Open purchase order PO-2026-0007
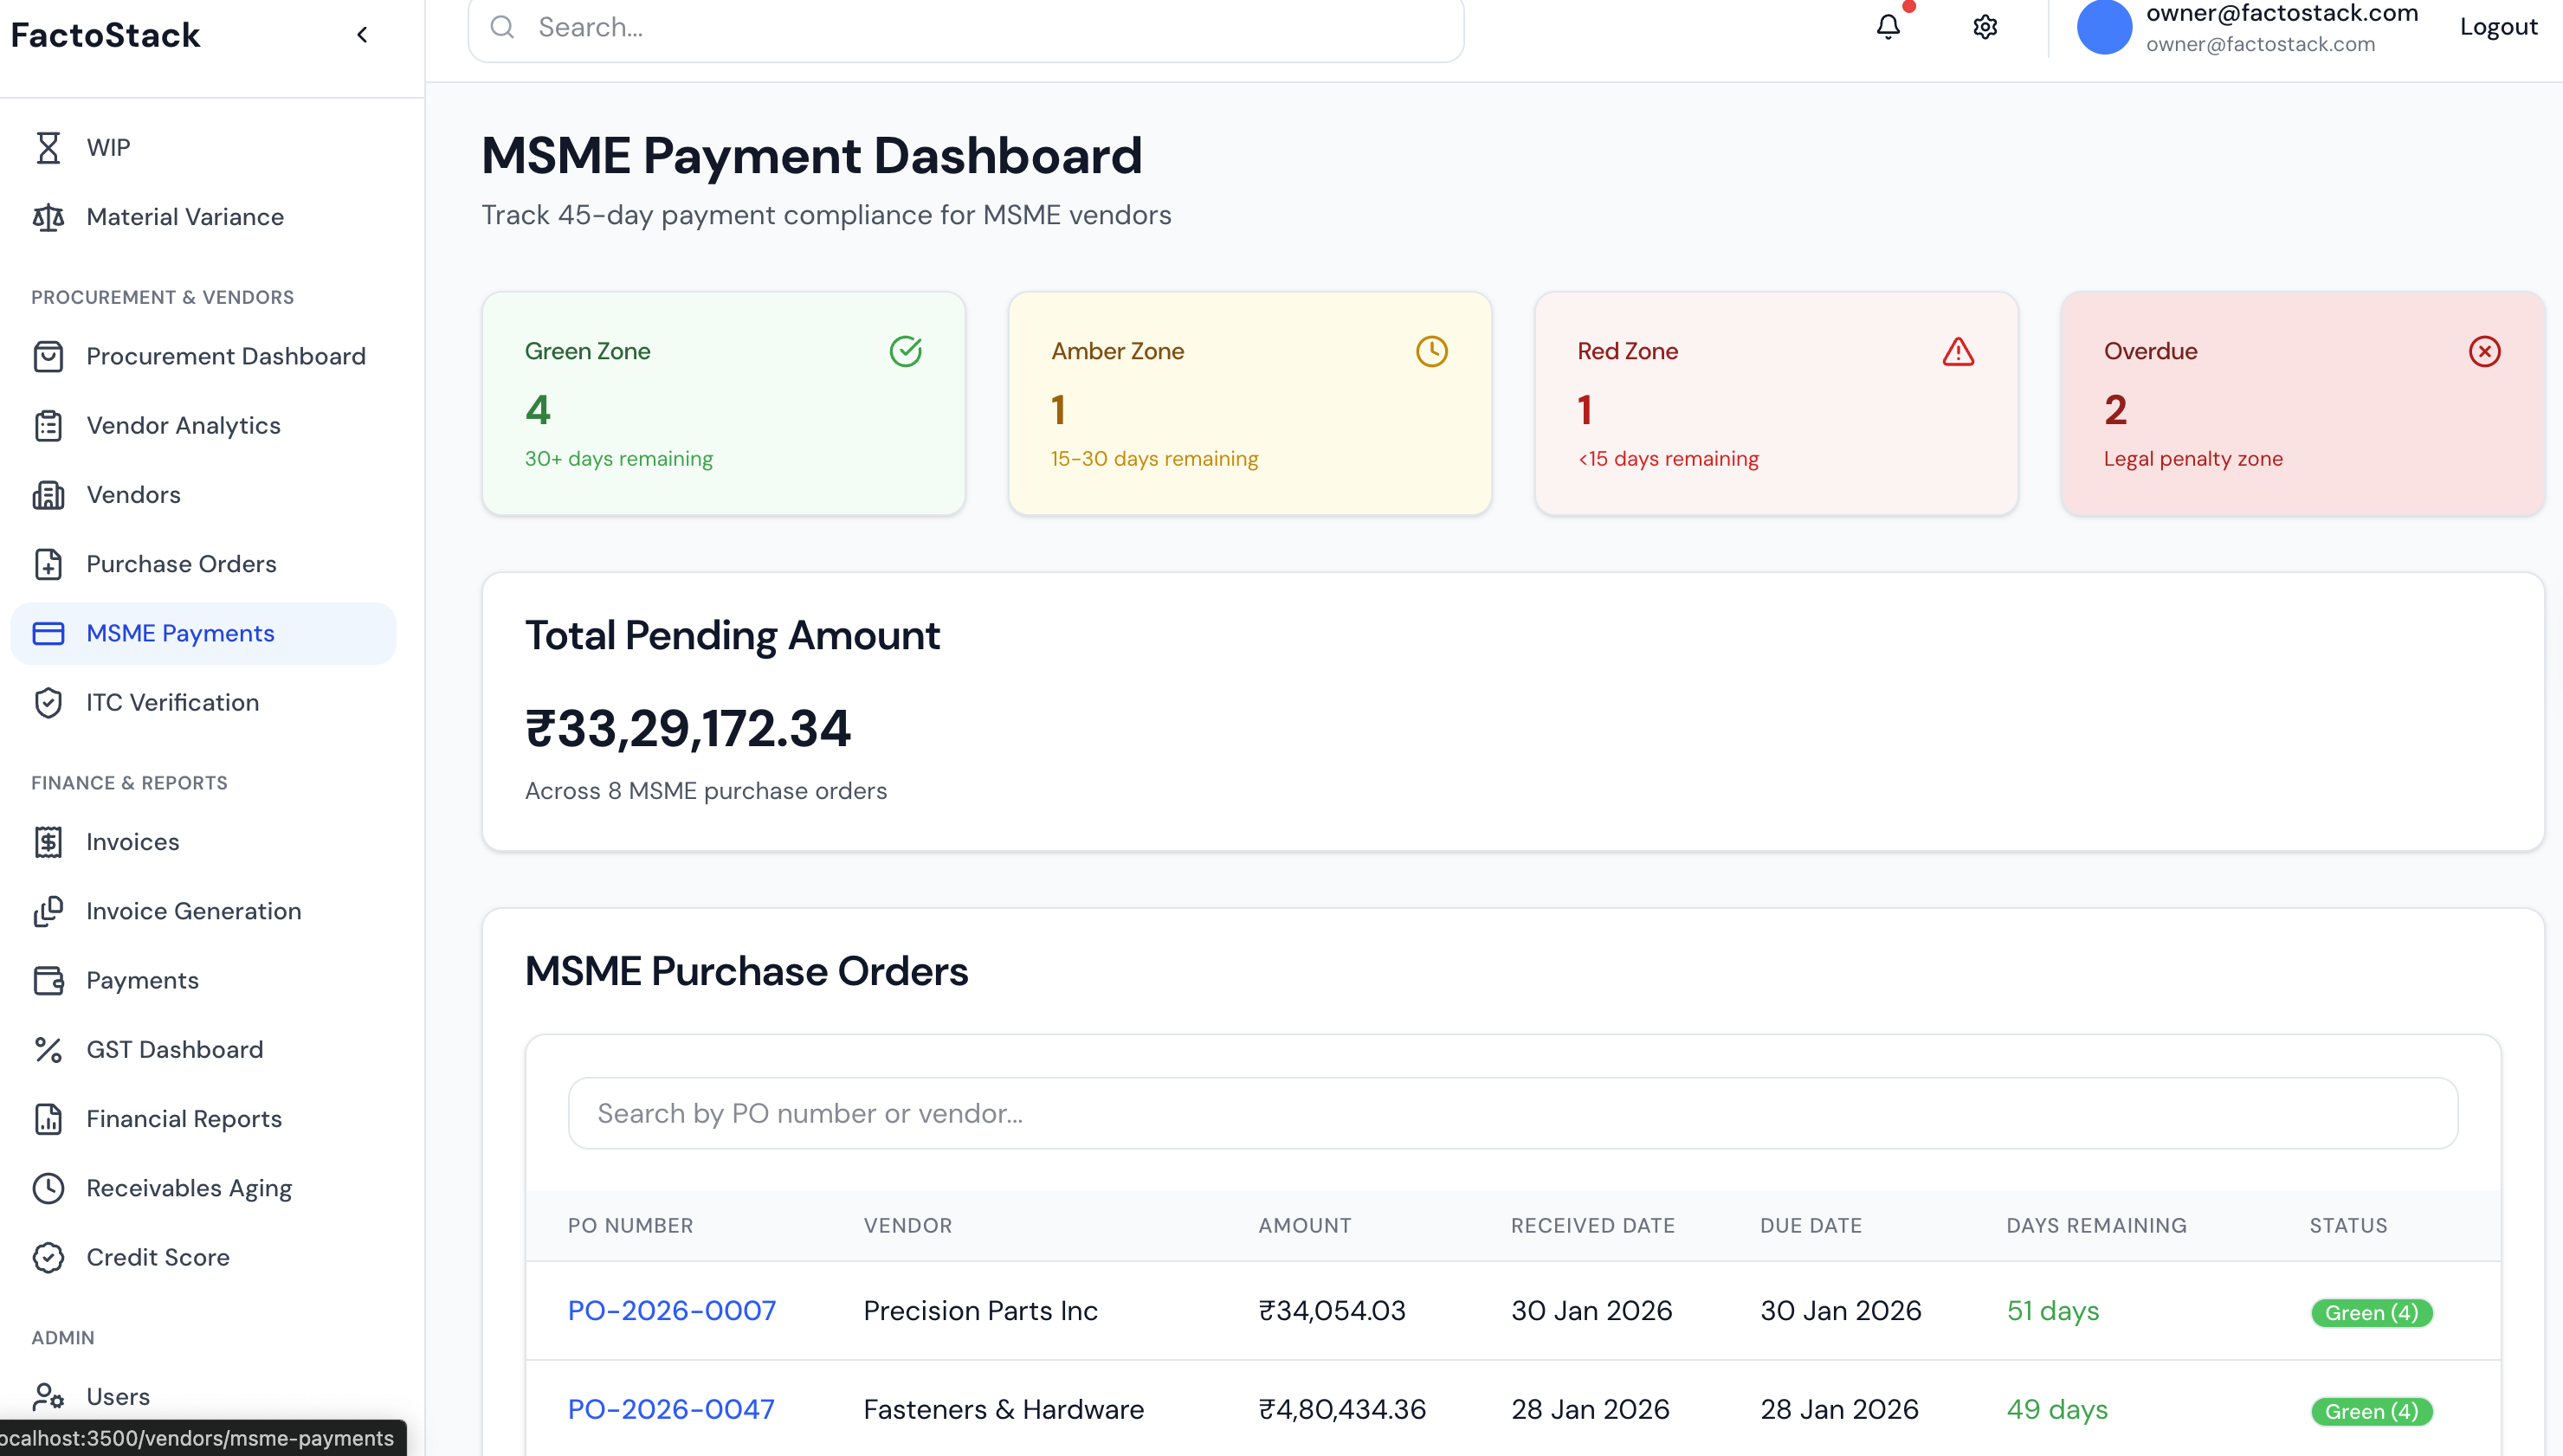Screen dimensions: 2563x1456 pos(672,1310)
